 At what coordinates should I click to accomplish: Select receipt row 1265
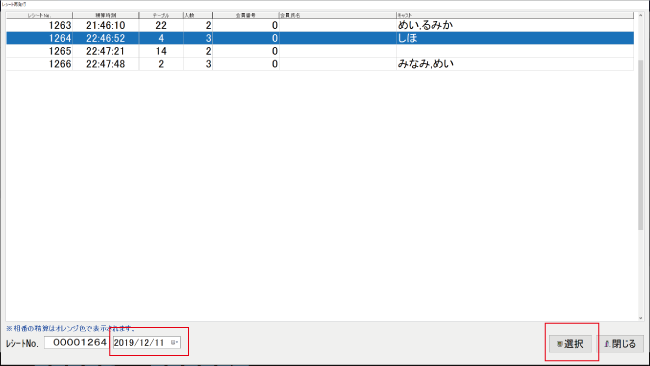pos(320,51)
